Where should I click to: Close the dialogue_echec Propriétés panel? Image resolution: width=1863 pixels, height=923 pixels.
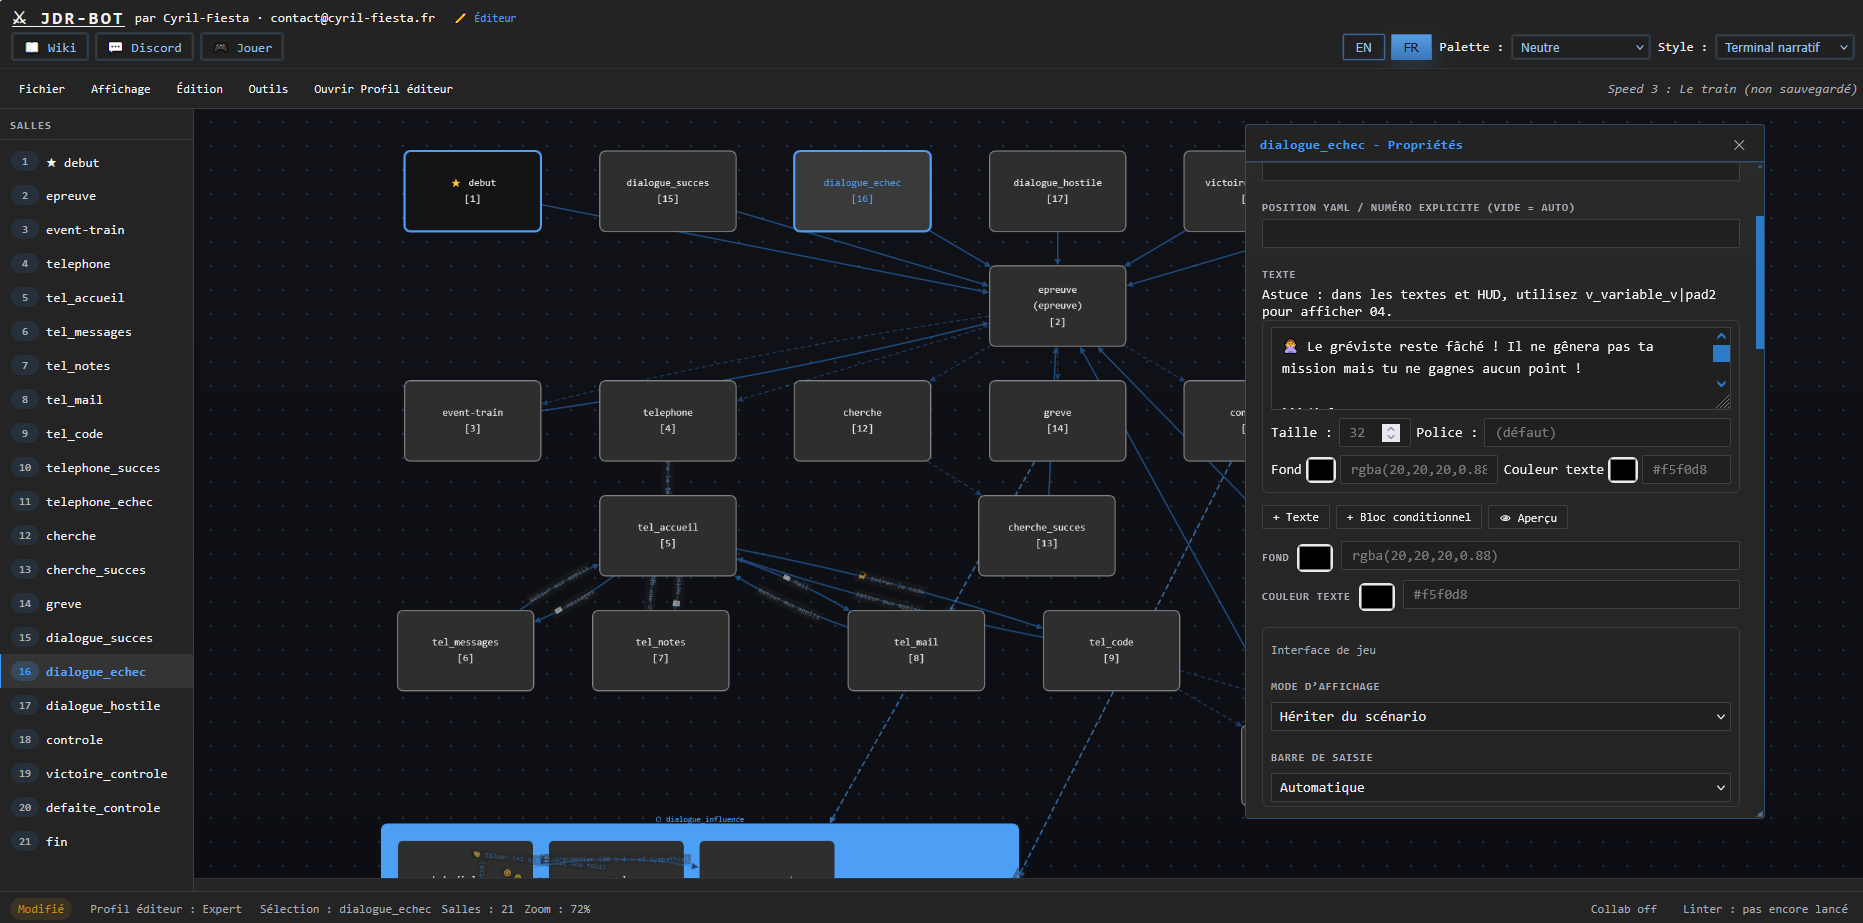[1739, 145]
